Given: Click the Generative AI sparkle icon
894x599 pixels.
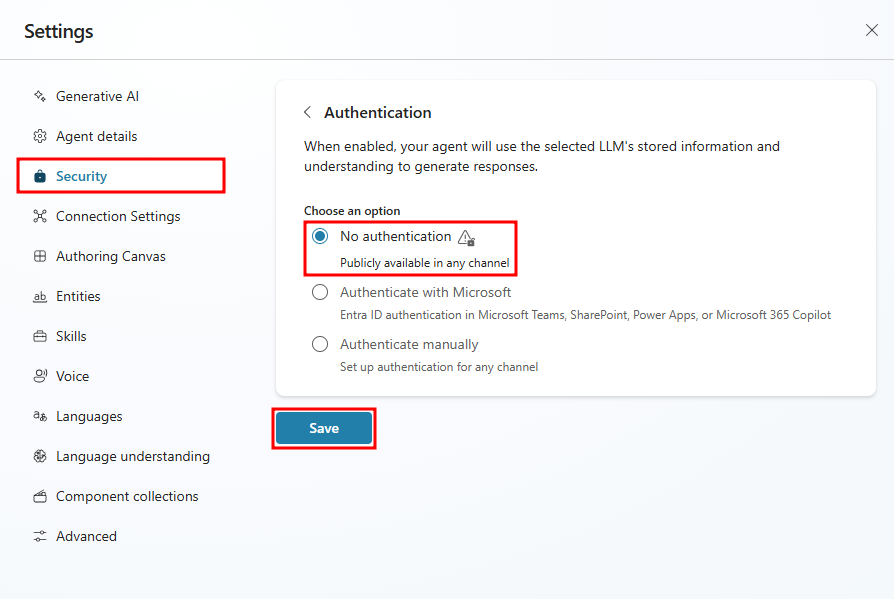Looking at the screenshot, I should pyautogui.click(x=40, y=96).
